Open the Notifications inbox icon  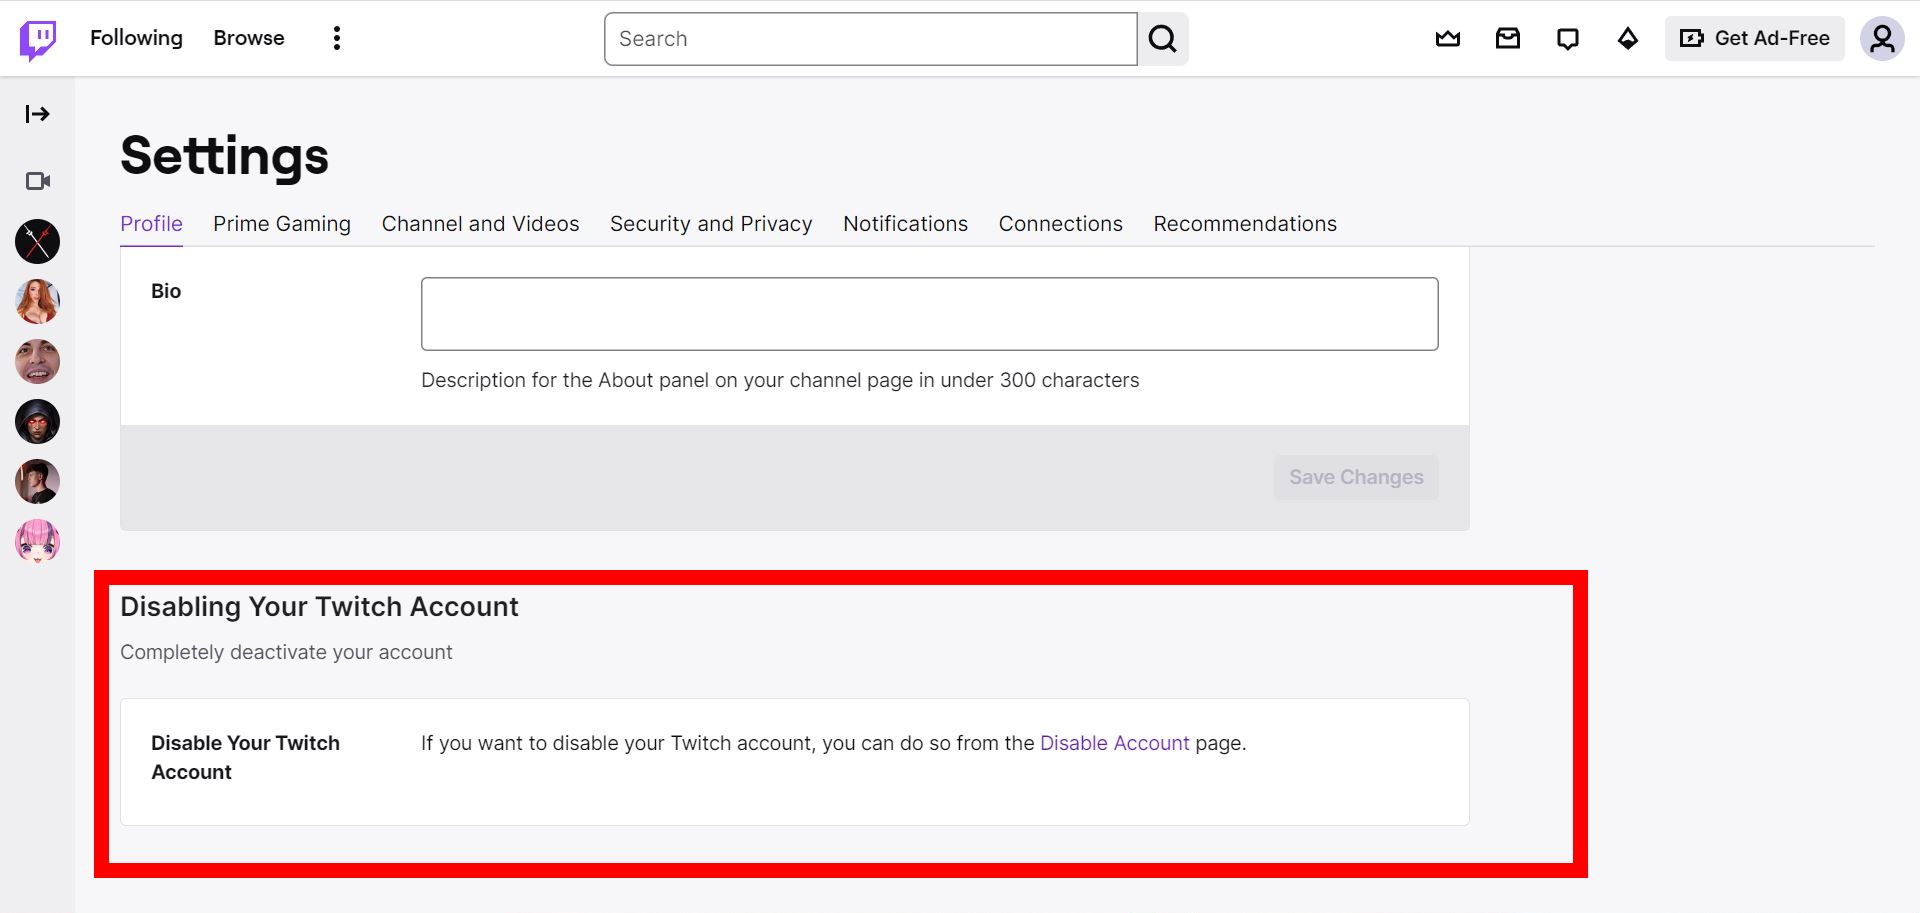(1507, 38)
